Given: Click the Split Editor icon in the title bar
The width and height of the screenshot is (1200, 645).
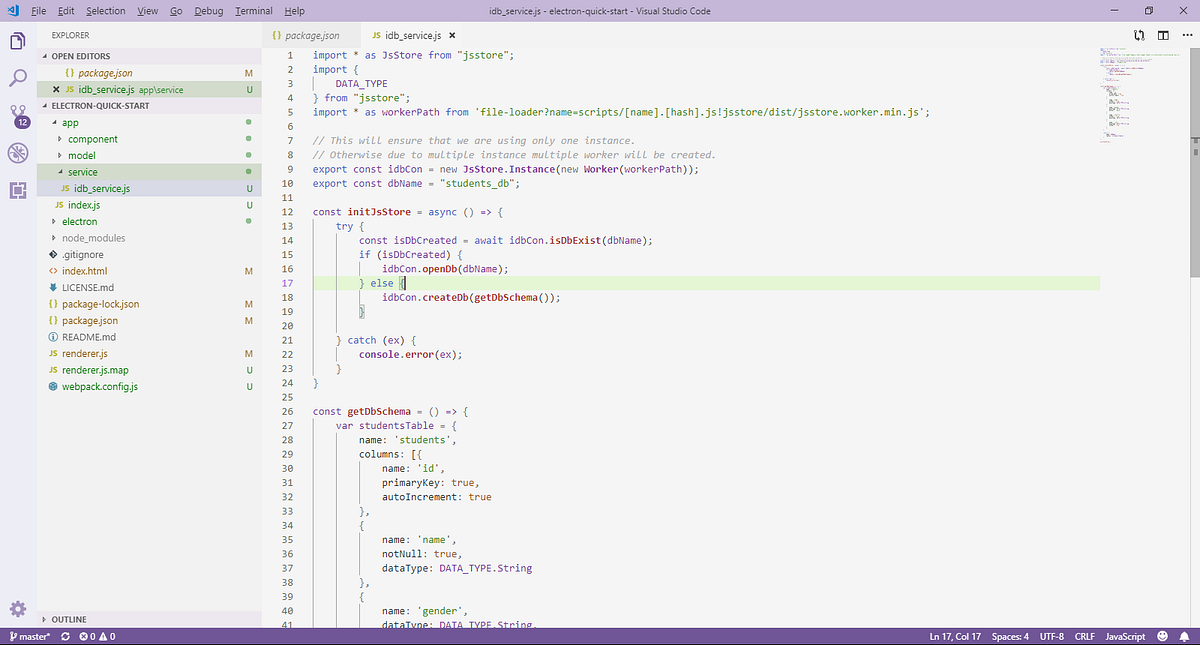Looking at the screenshot, I should tap(1161, 33).
